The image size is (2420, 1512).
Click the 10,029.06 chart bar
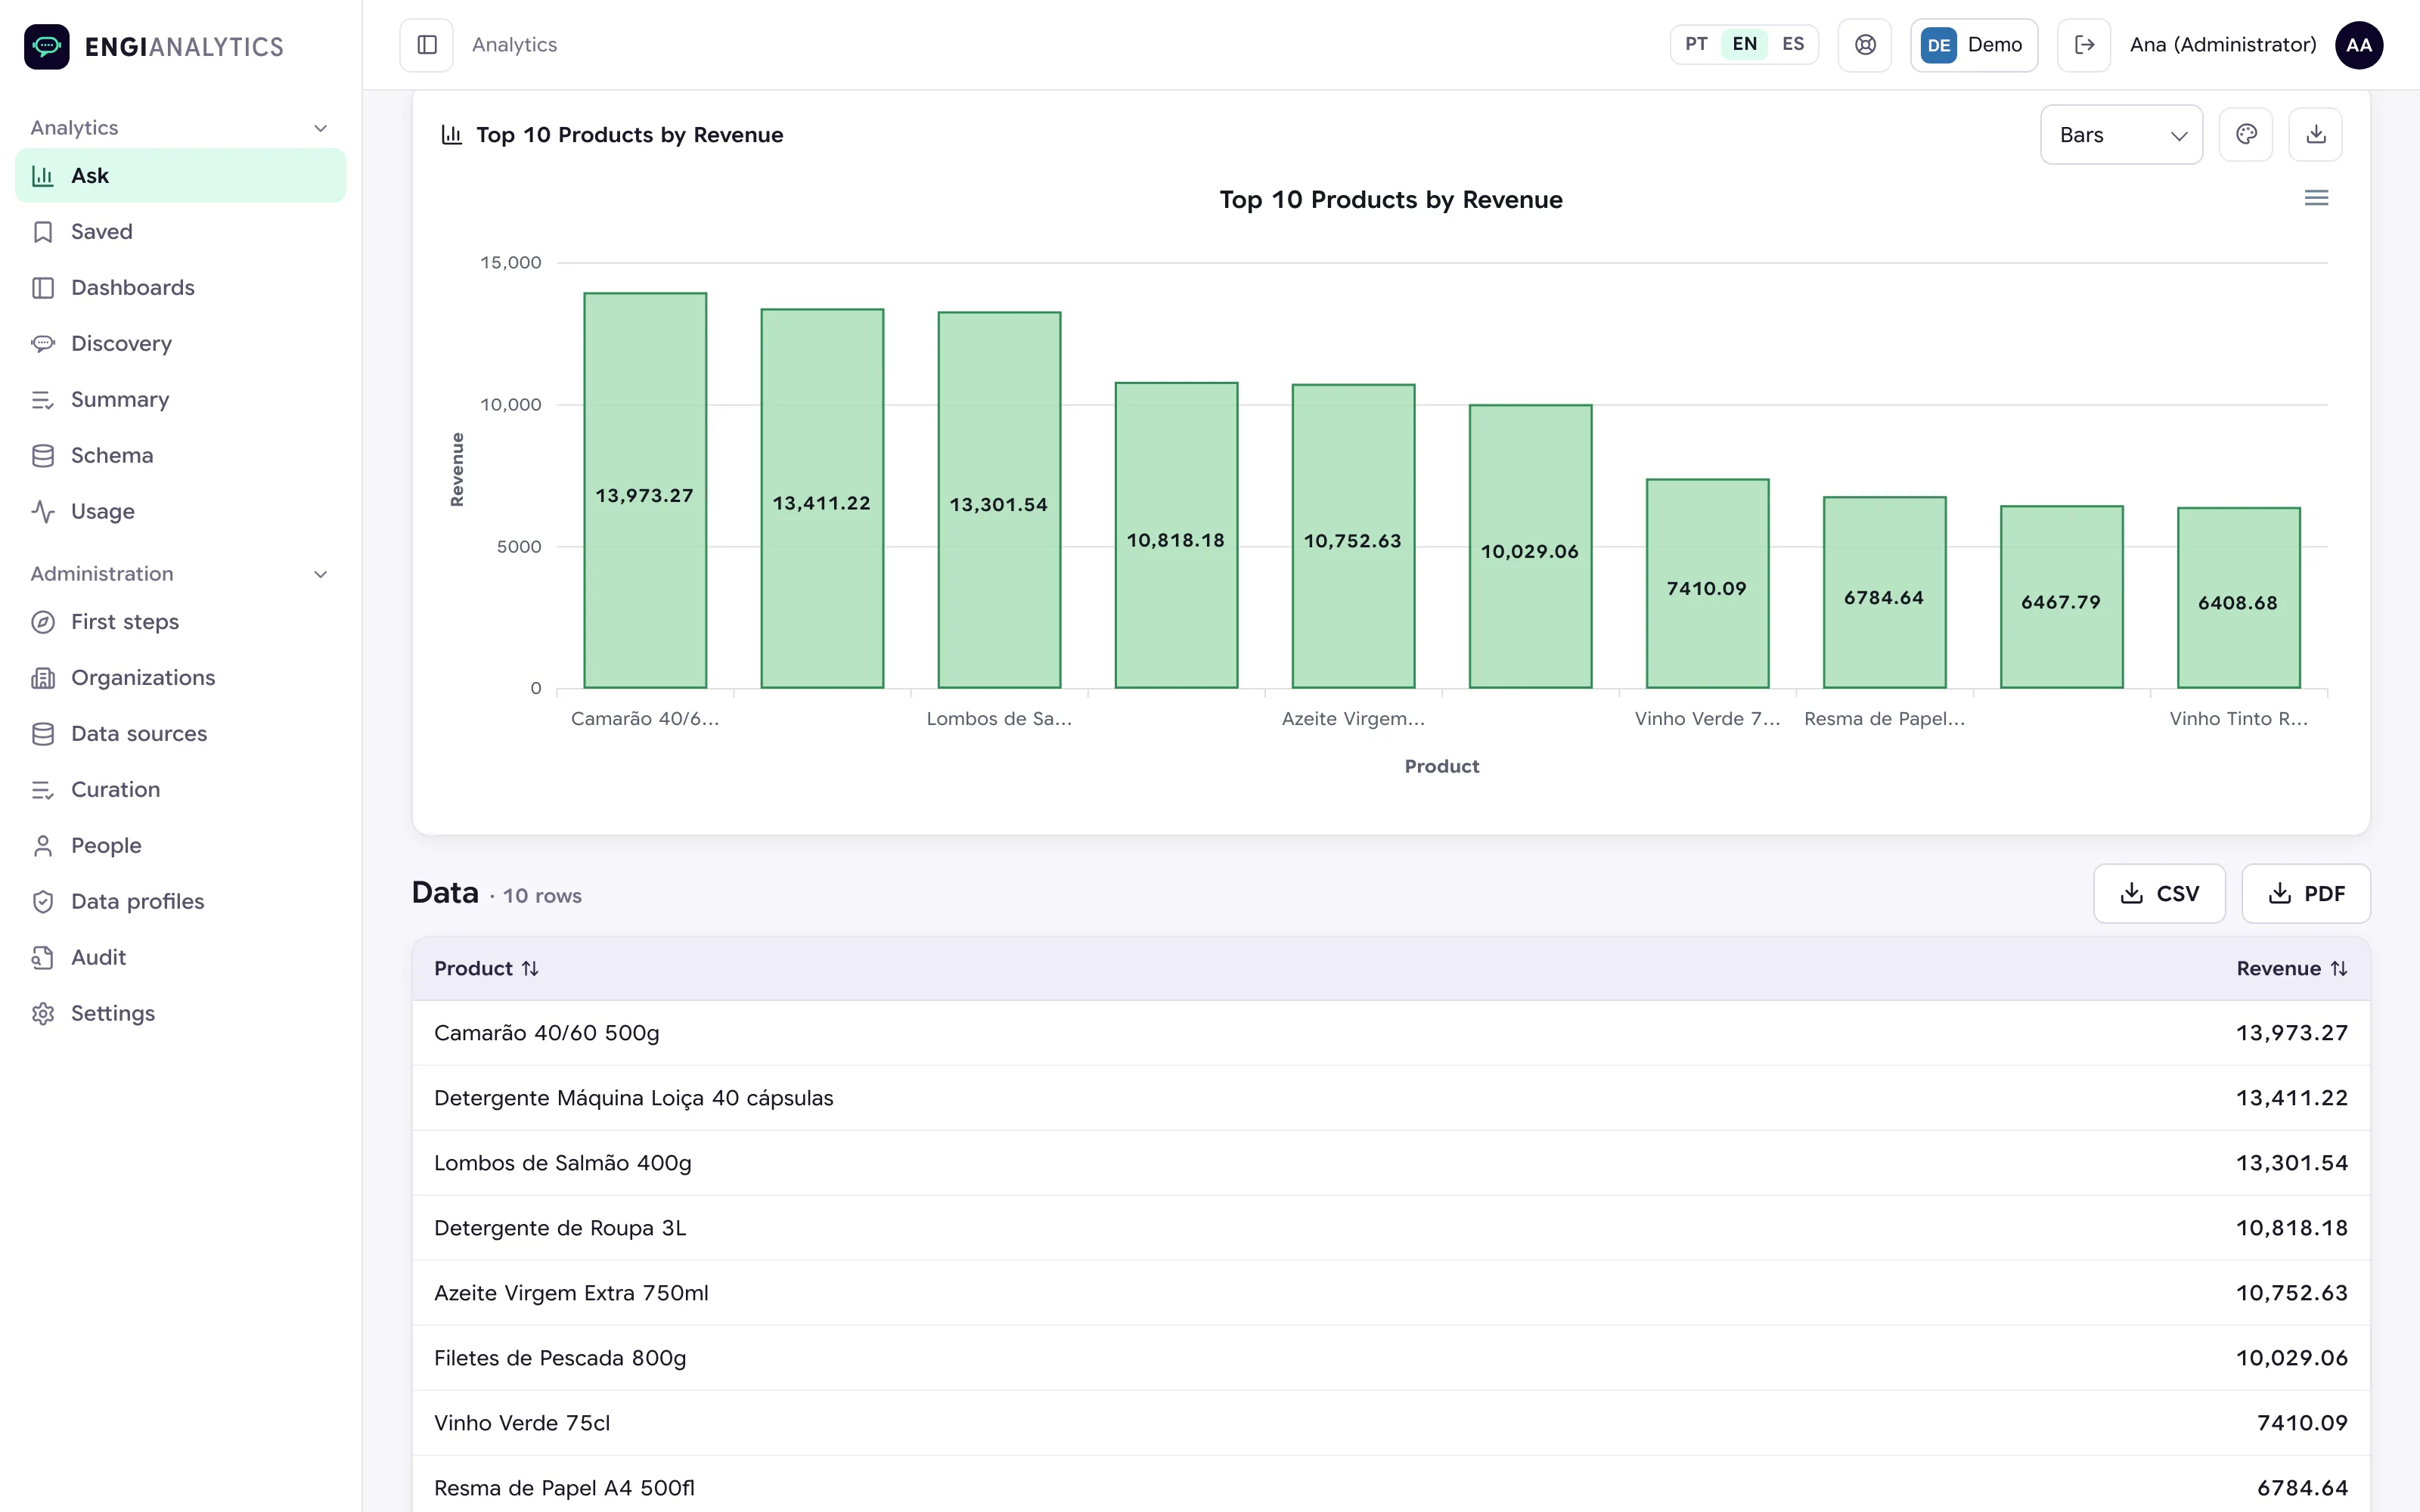[1530, 546]
